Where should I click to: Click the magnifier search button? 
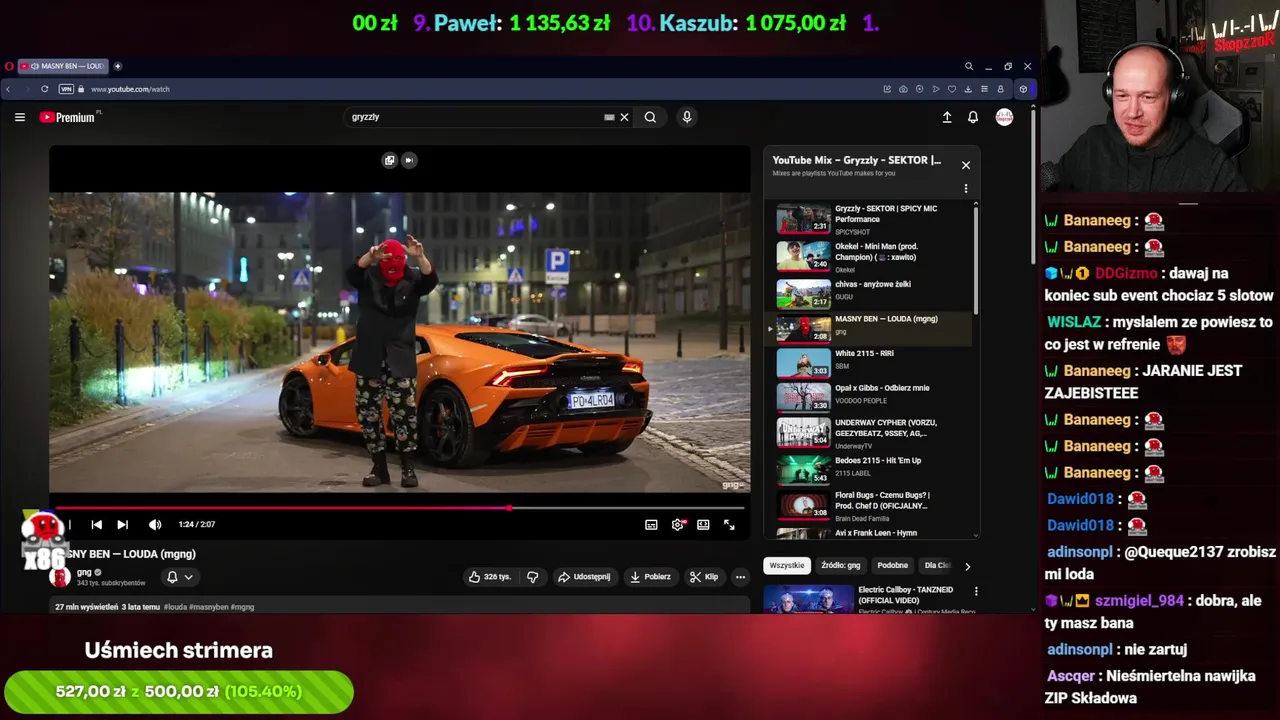(650, 117)
